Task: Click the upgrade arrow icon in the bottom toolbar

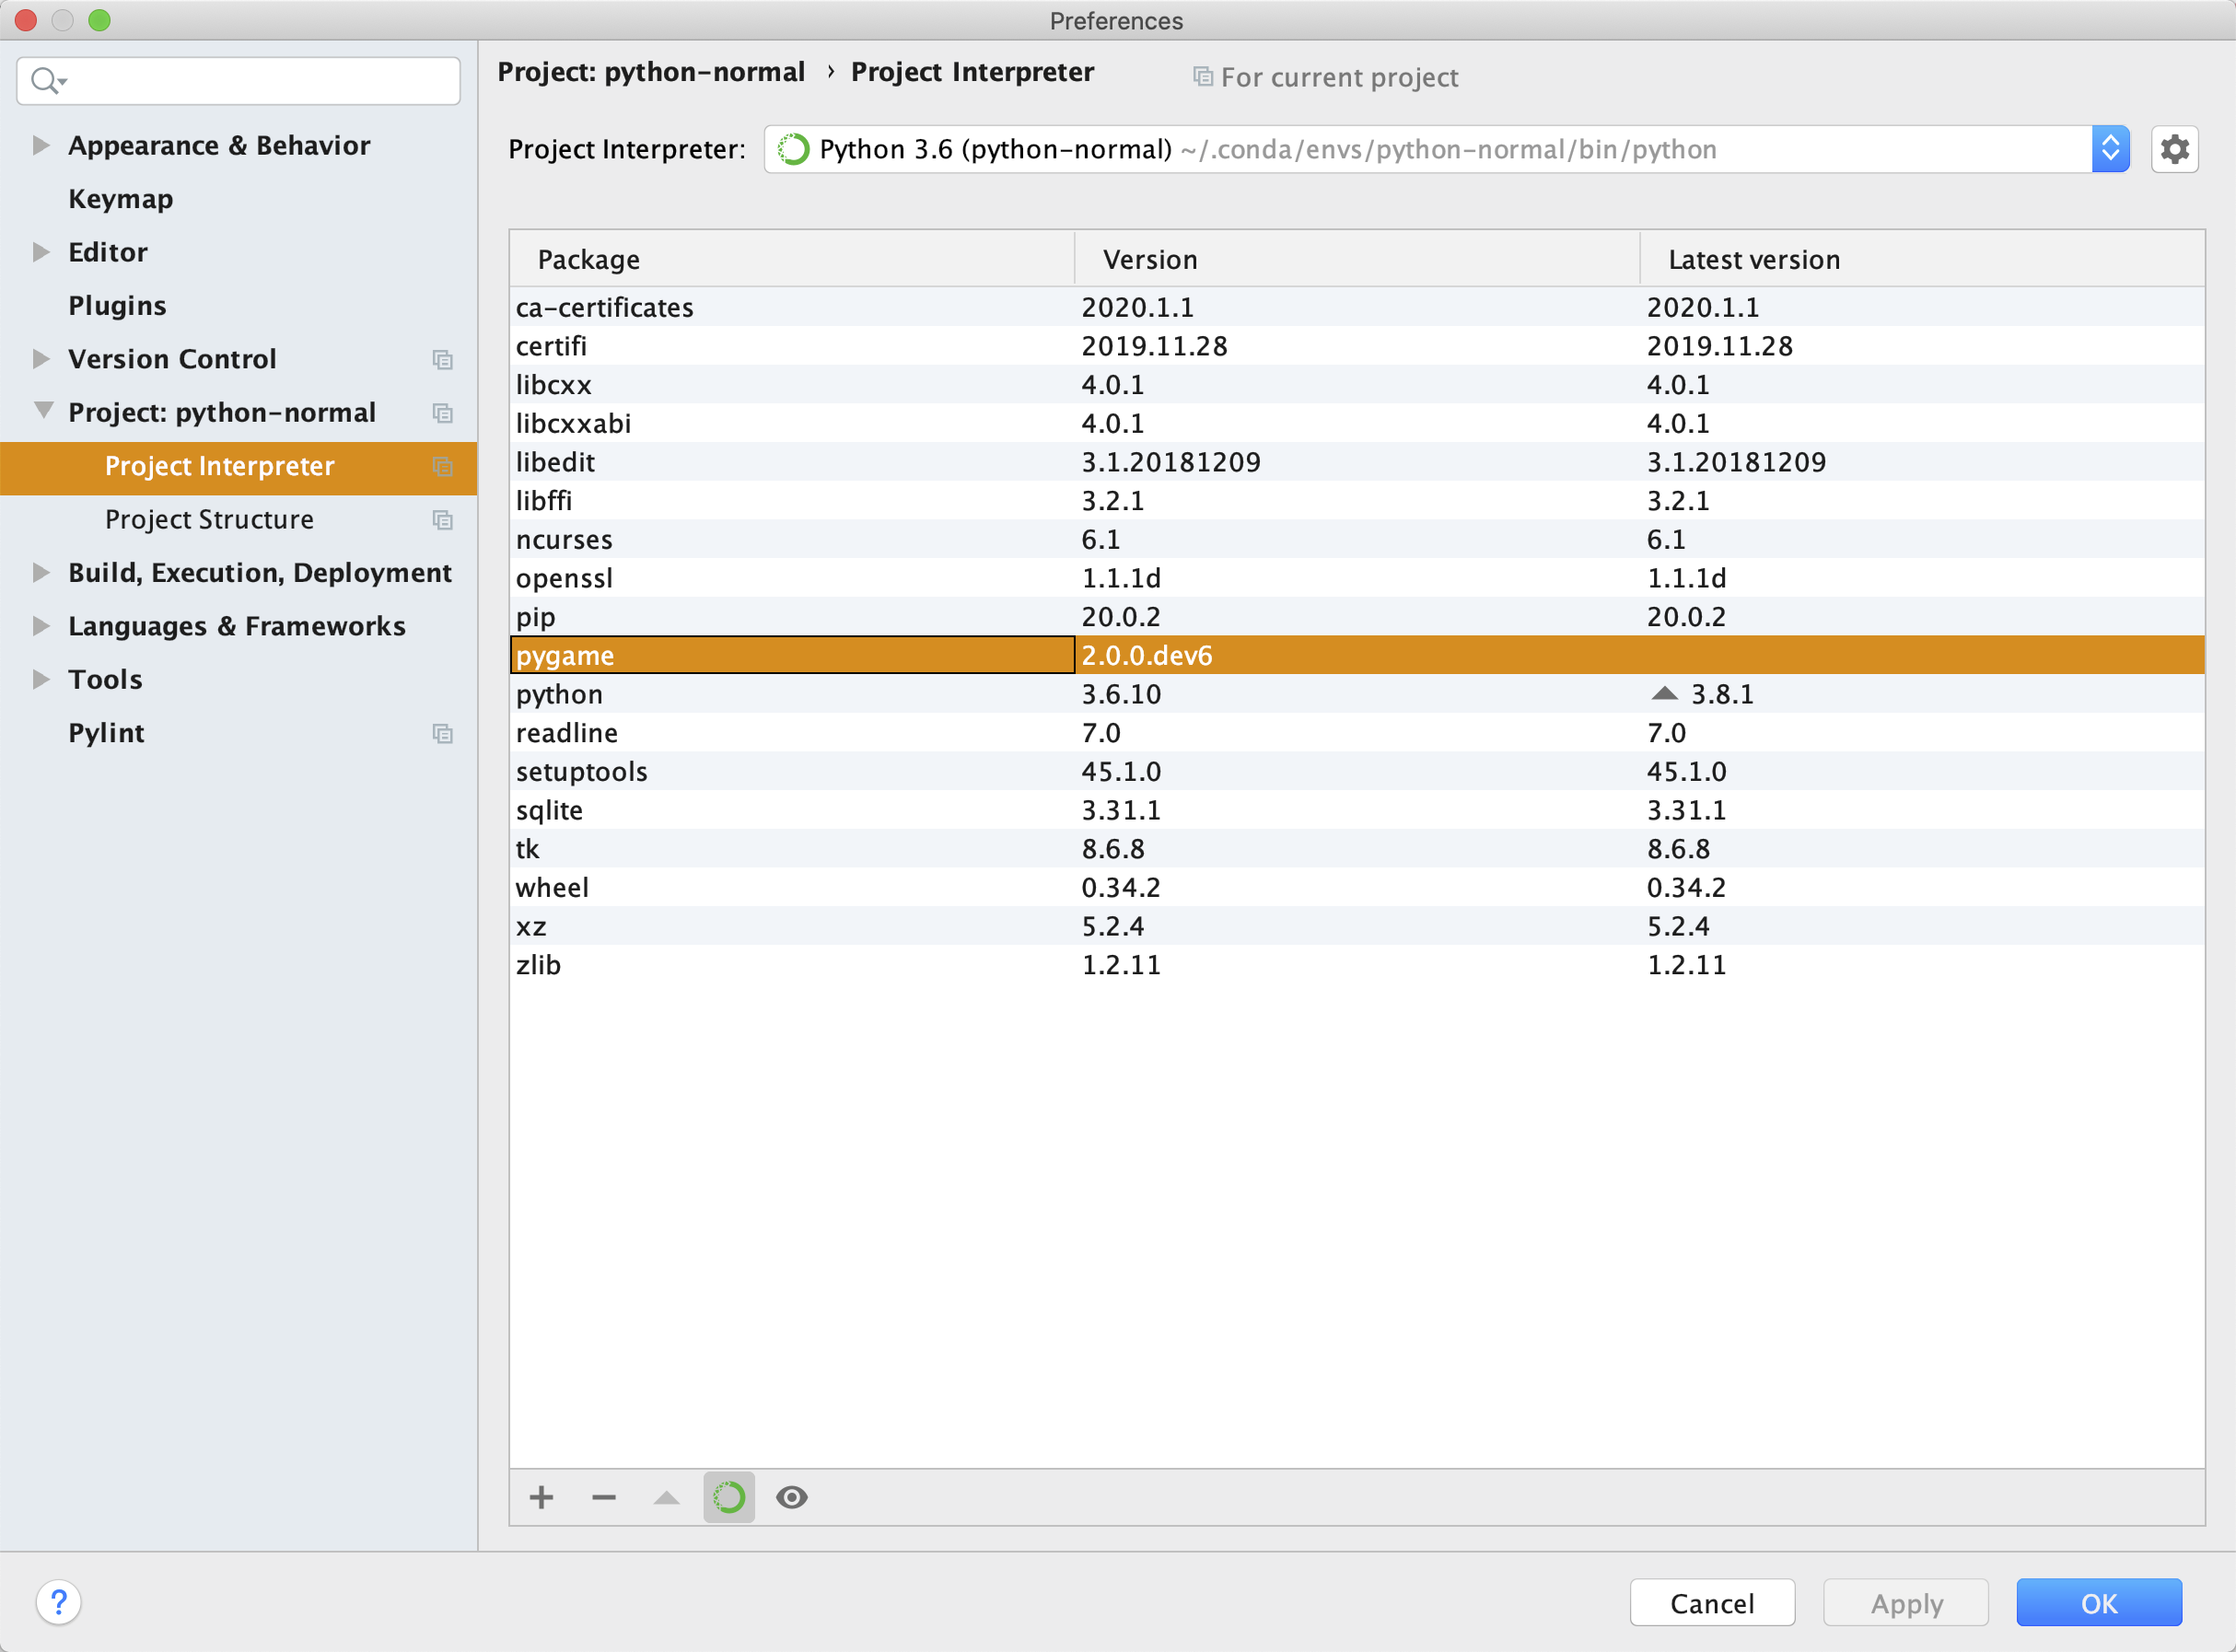Action: [x=666, y=1497]
